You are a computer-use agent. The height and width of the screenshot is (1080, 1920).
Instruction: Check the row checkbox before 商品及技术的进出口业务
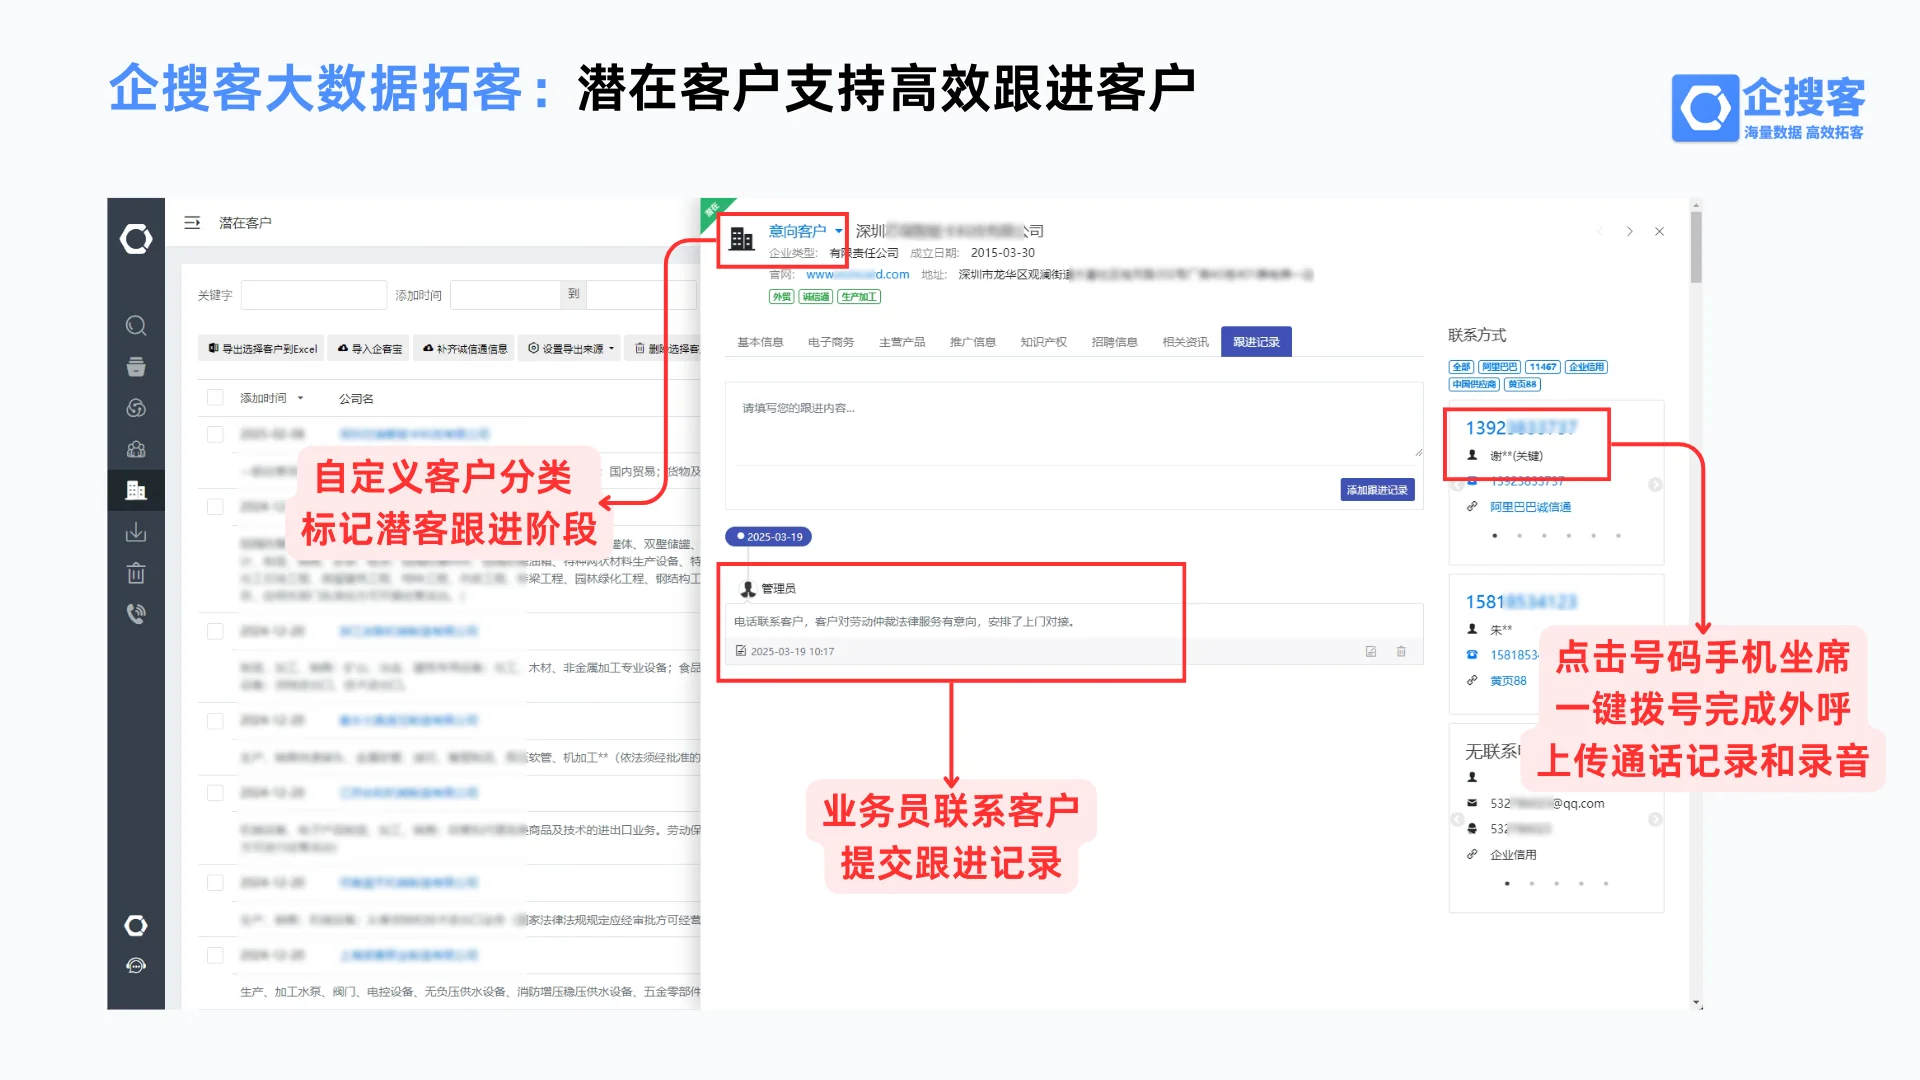[215, 793]
